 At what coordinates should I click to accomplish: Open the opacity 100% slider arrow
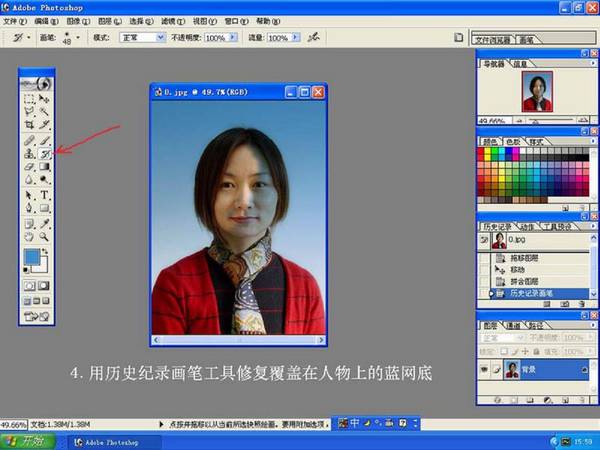point(233,37)
